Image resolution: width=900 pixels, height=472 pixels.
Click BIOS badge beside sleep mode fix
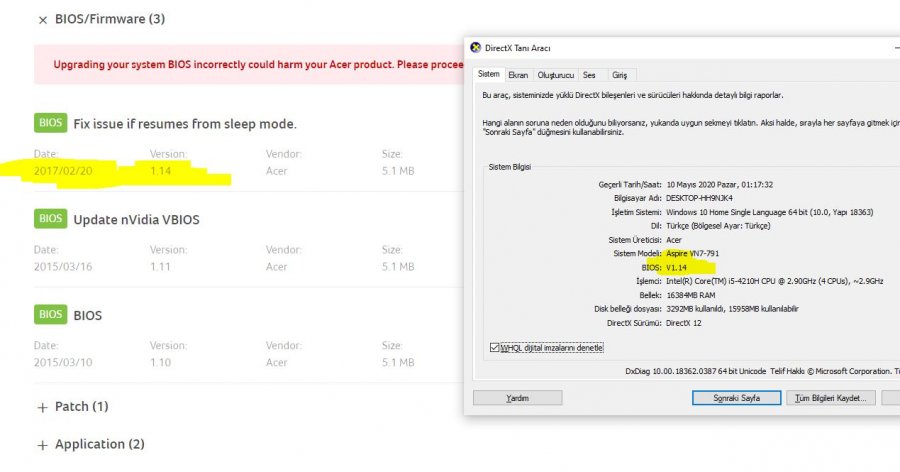[x=51, y=123]
